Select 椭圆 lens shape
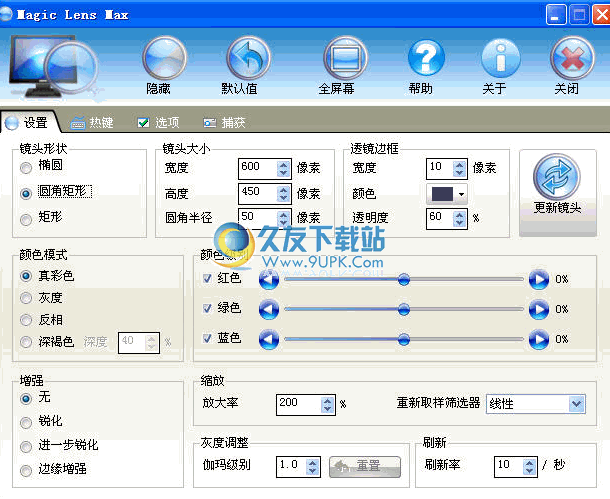This screenshot has width=610, height=499. [x=26, y=168]
